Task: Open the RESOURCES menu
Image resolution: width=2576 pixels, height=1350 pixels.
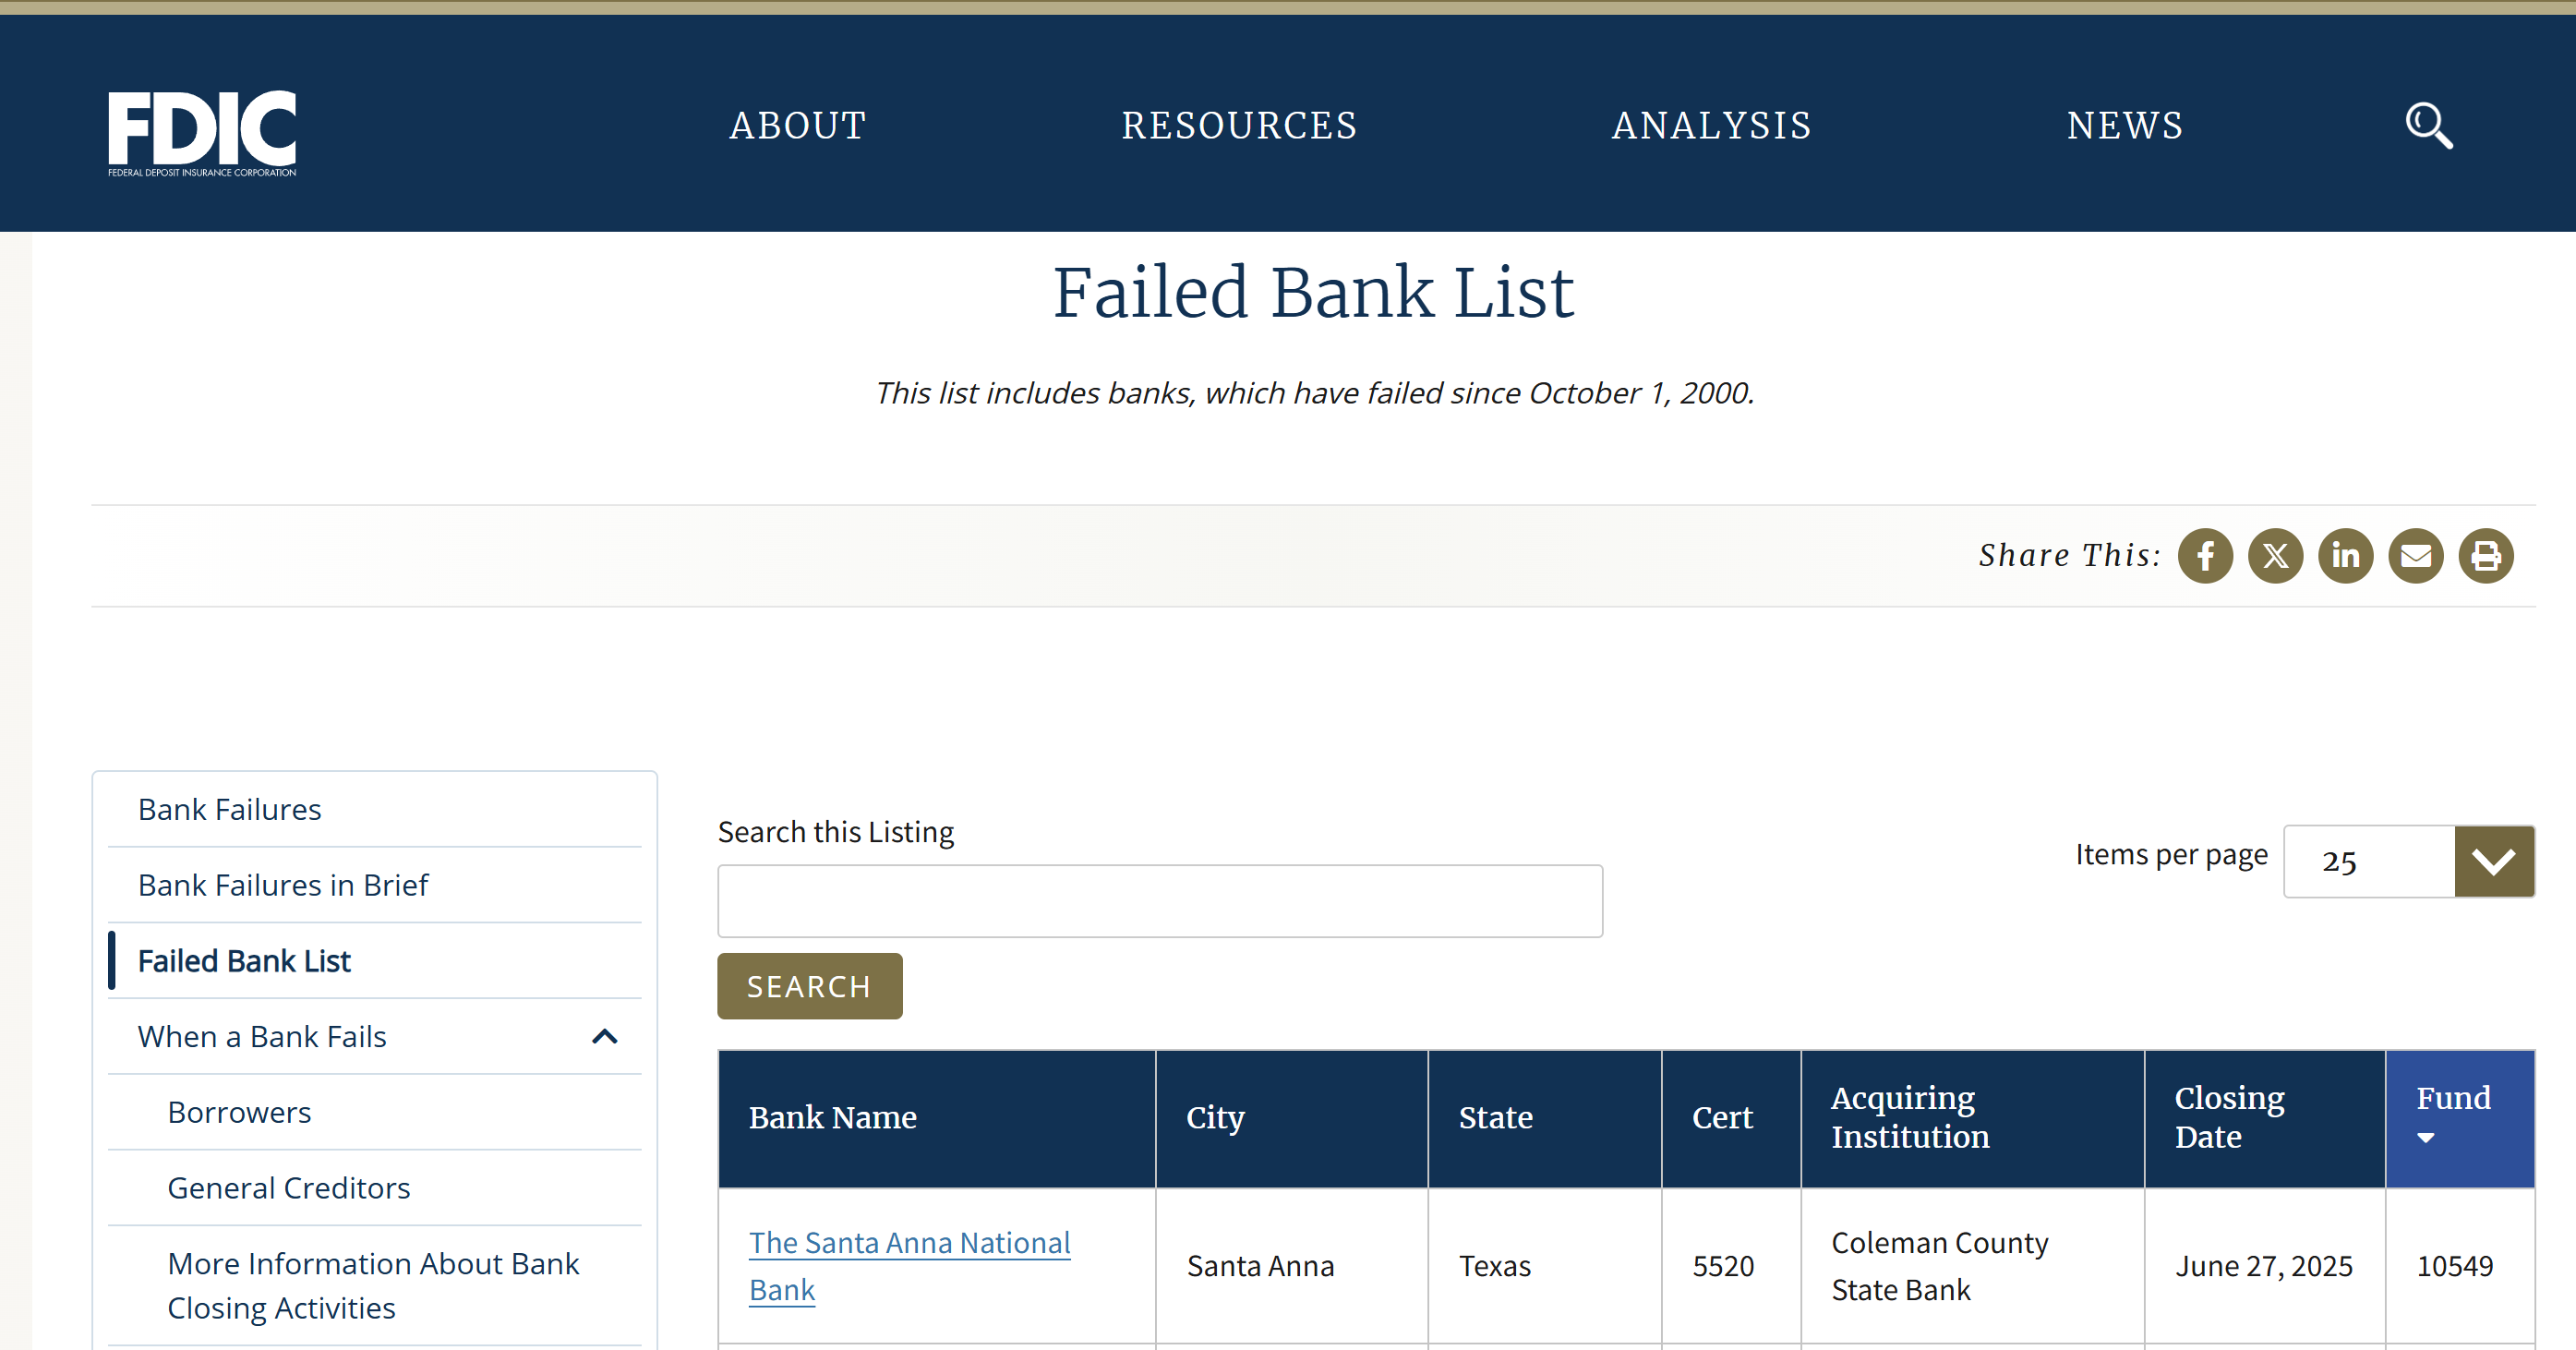Action: pos(1239,125)
